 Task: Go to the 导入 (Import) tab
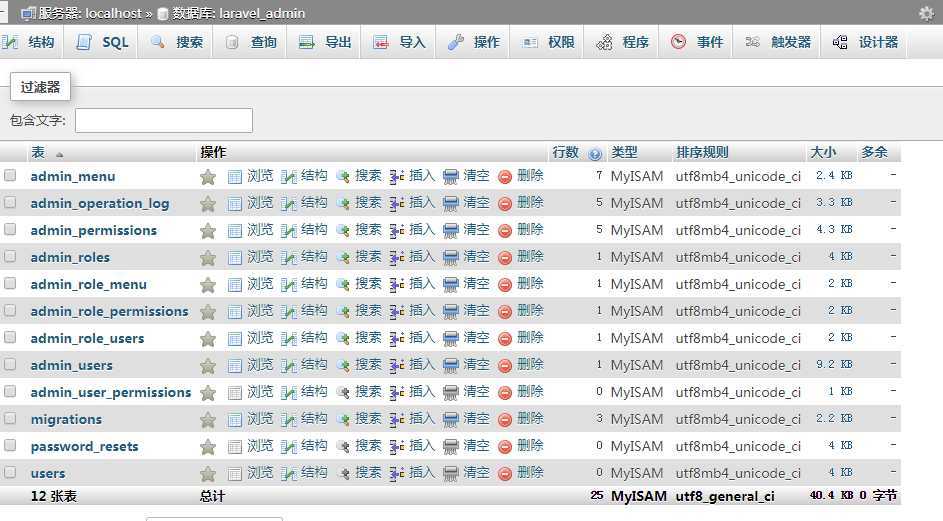(x=399, y=42)
